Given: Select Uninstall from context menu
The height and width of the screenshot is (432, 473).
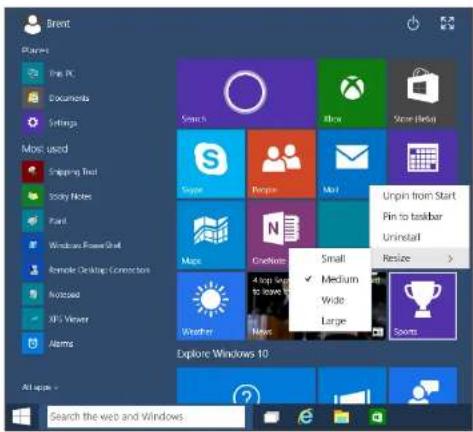Looking at the screenshot, I should coord(419,237).
